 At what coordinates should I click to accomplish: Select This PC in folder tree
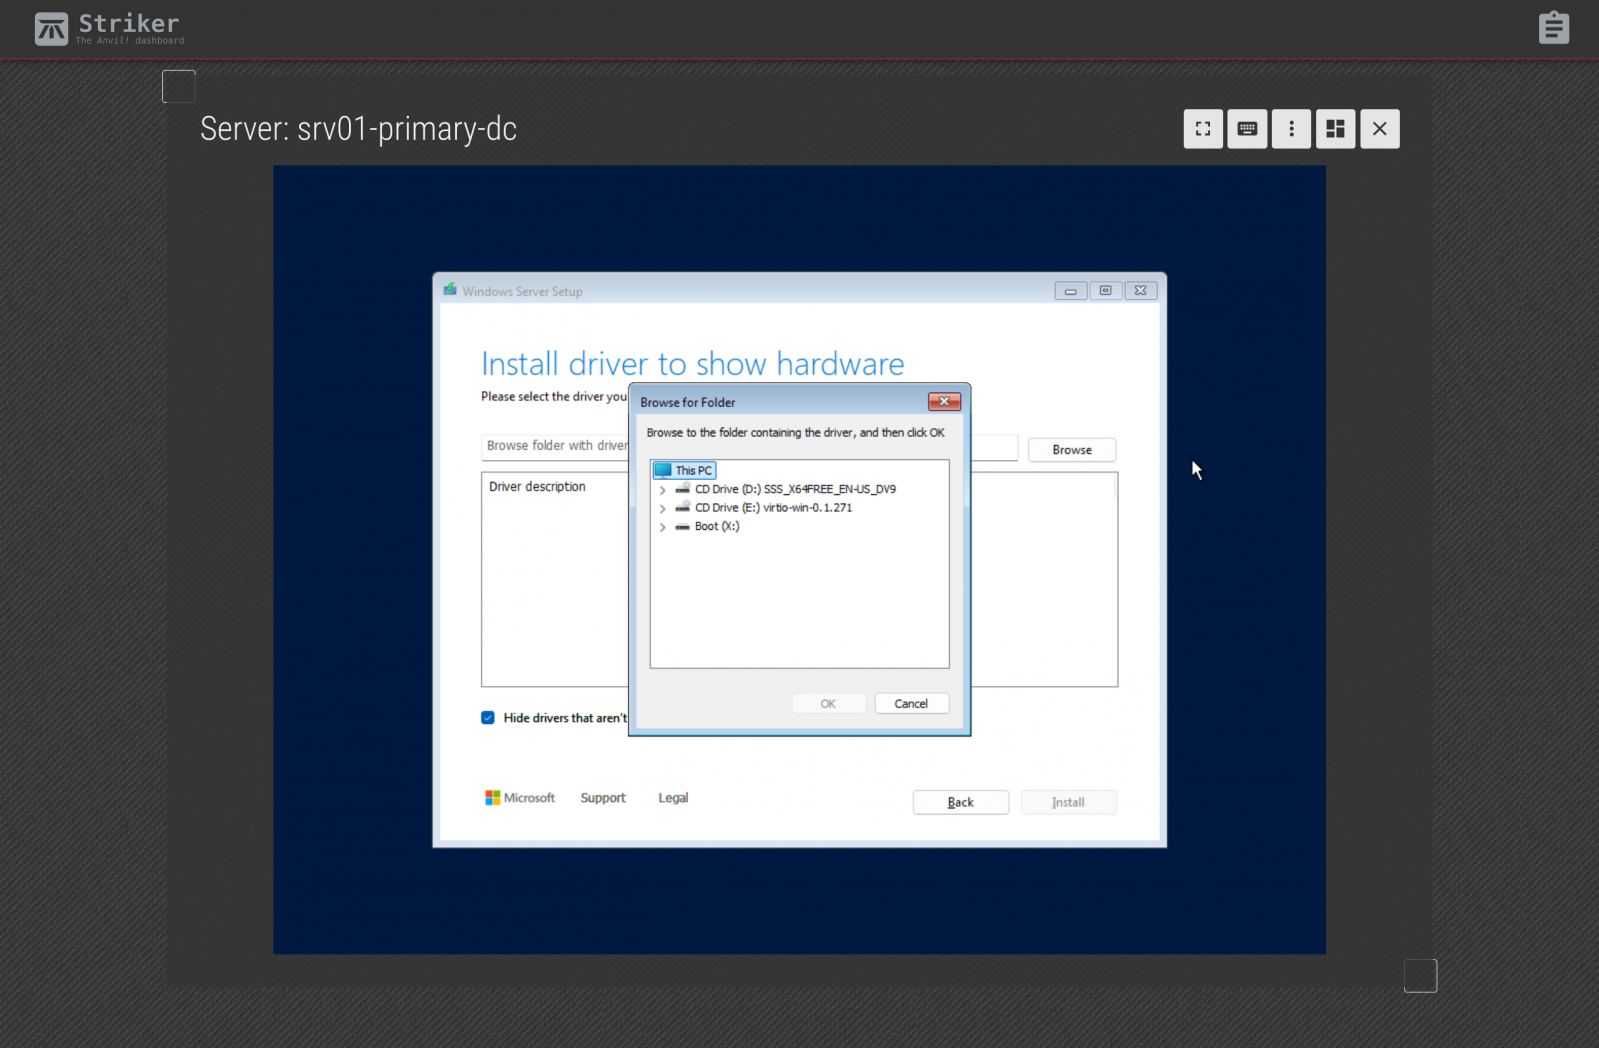pos(692,471)
